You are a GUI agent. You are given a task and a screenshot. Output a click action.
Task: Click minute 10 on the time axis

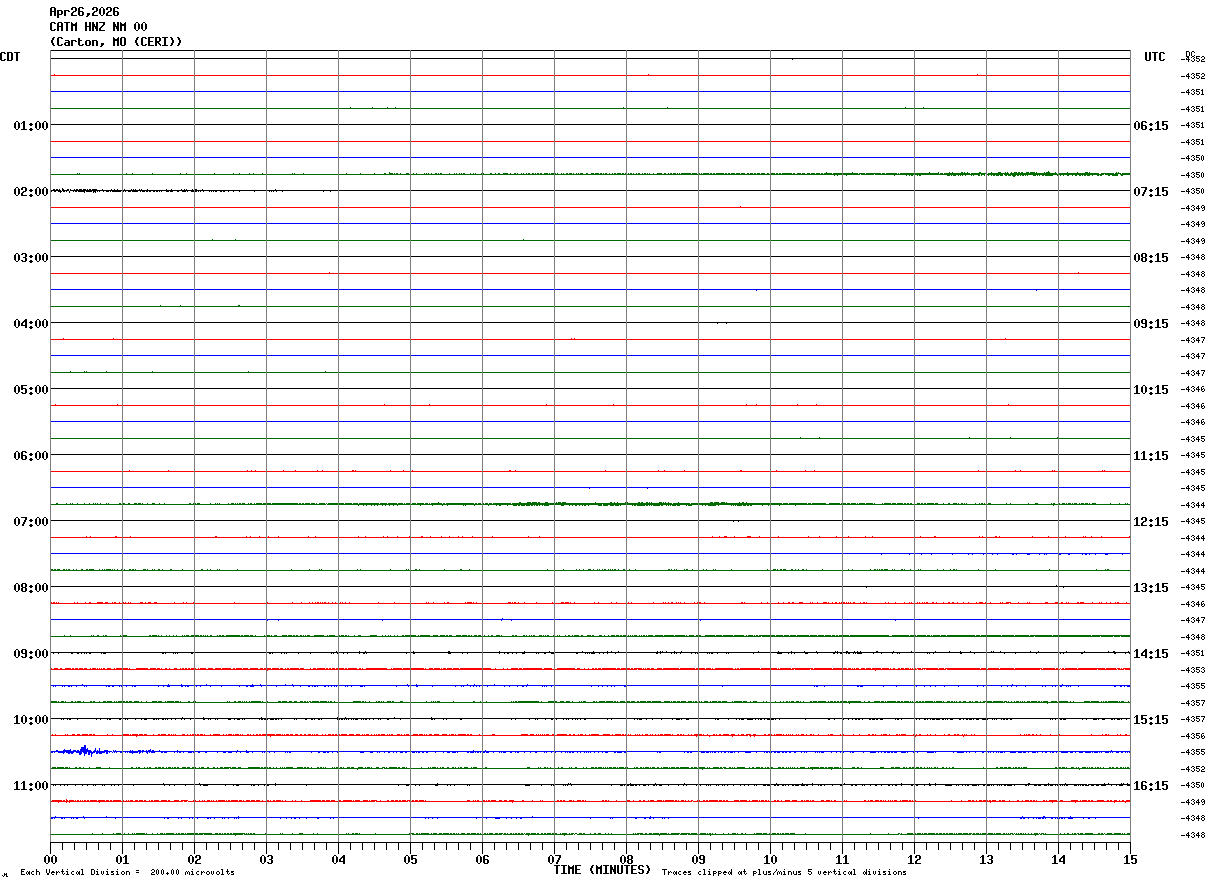pyautogui.click(x=770, y=859)
